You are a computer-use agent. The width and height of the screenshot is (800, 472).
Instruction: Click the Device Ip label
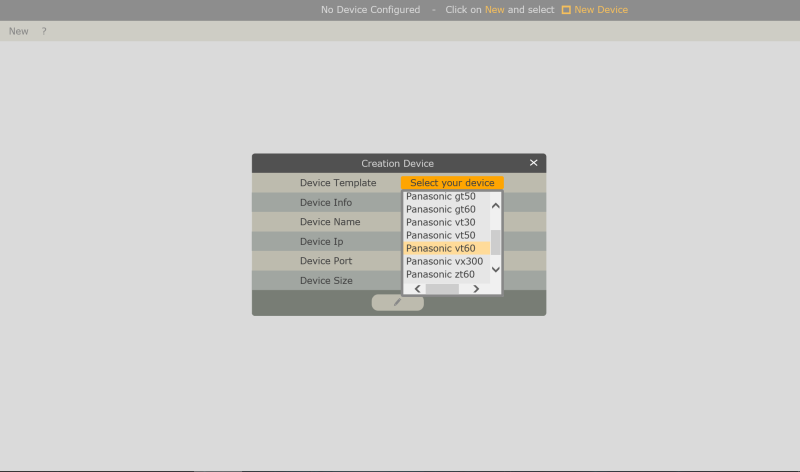coord(321,241)
